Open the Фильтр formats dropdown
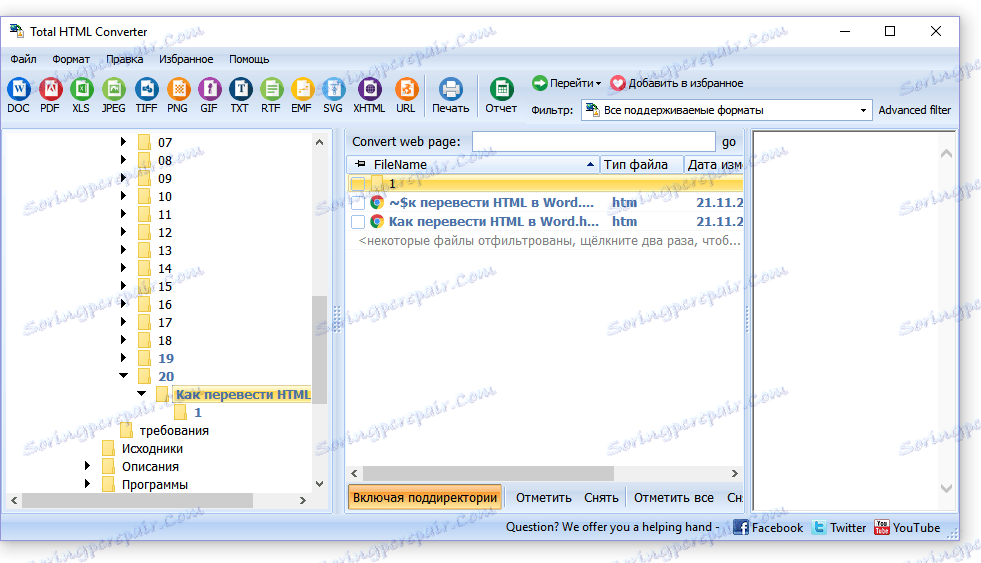The image size is (981, 563). [x=863, y=110]
